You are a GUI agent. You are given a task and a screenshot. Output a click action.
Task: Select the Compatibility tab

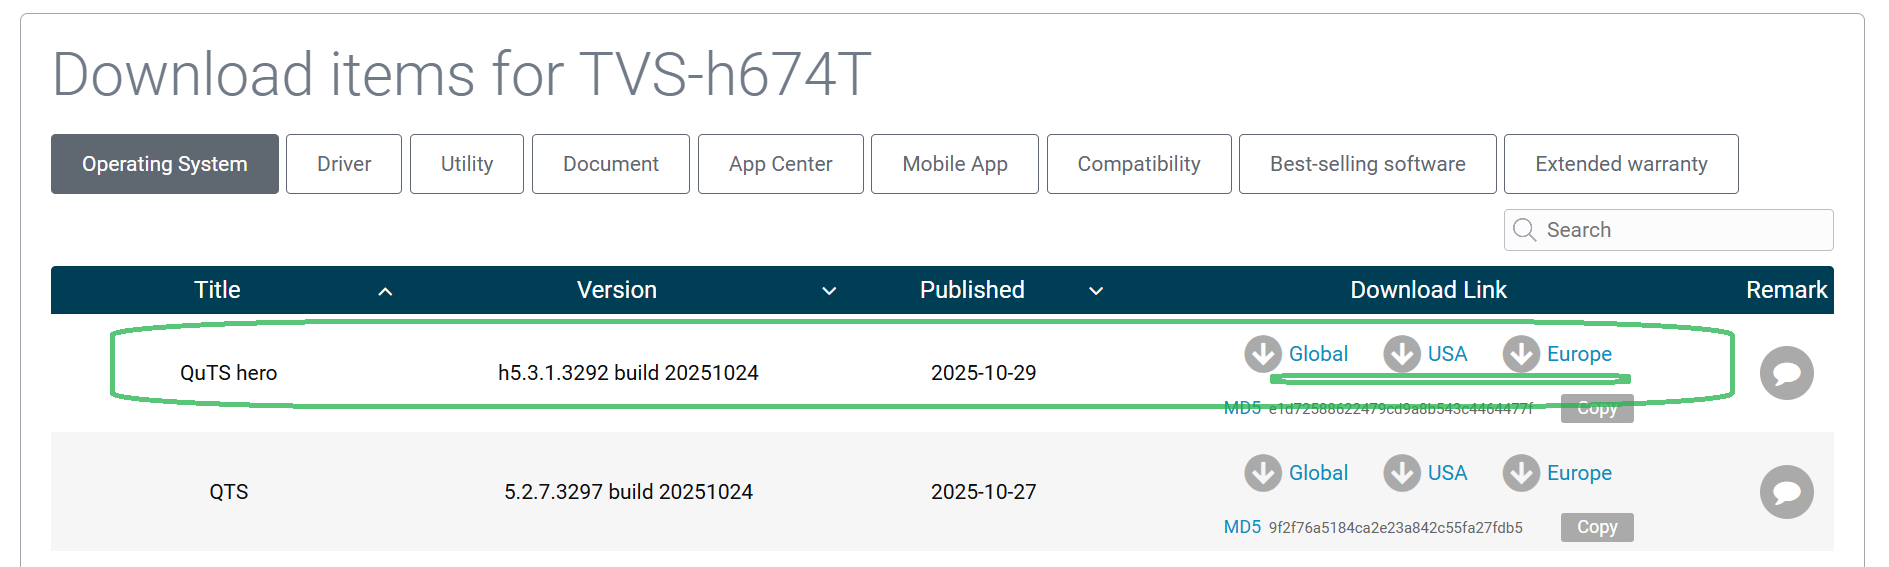click(x=1138, y=164)
